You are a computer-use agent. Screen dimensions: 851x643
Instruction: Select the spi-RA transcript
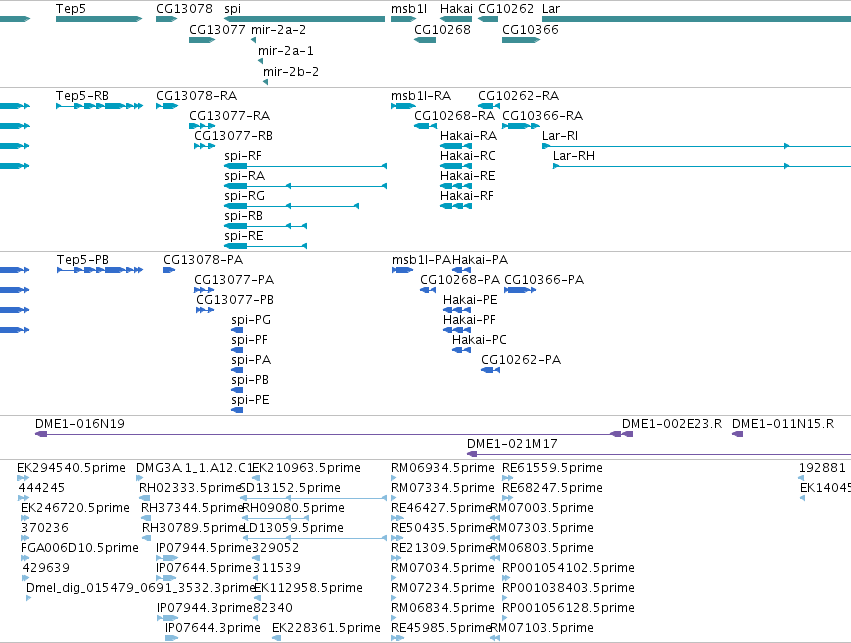306,186
